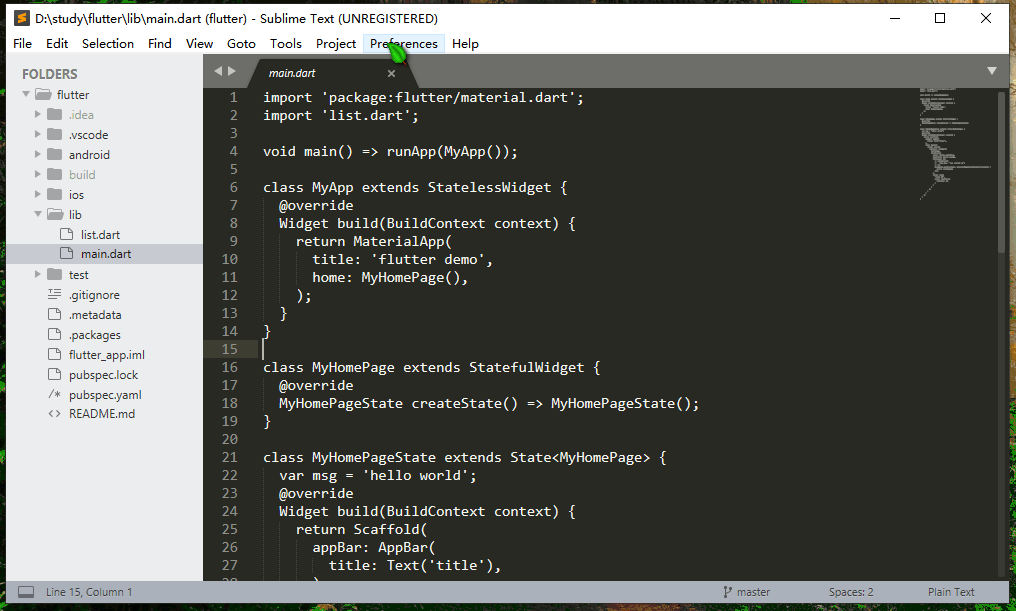The height and width of the screenshot is (611, 1016).
Task: Open .metadata file
Action: (x=95, y=315)
